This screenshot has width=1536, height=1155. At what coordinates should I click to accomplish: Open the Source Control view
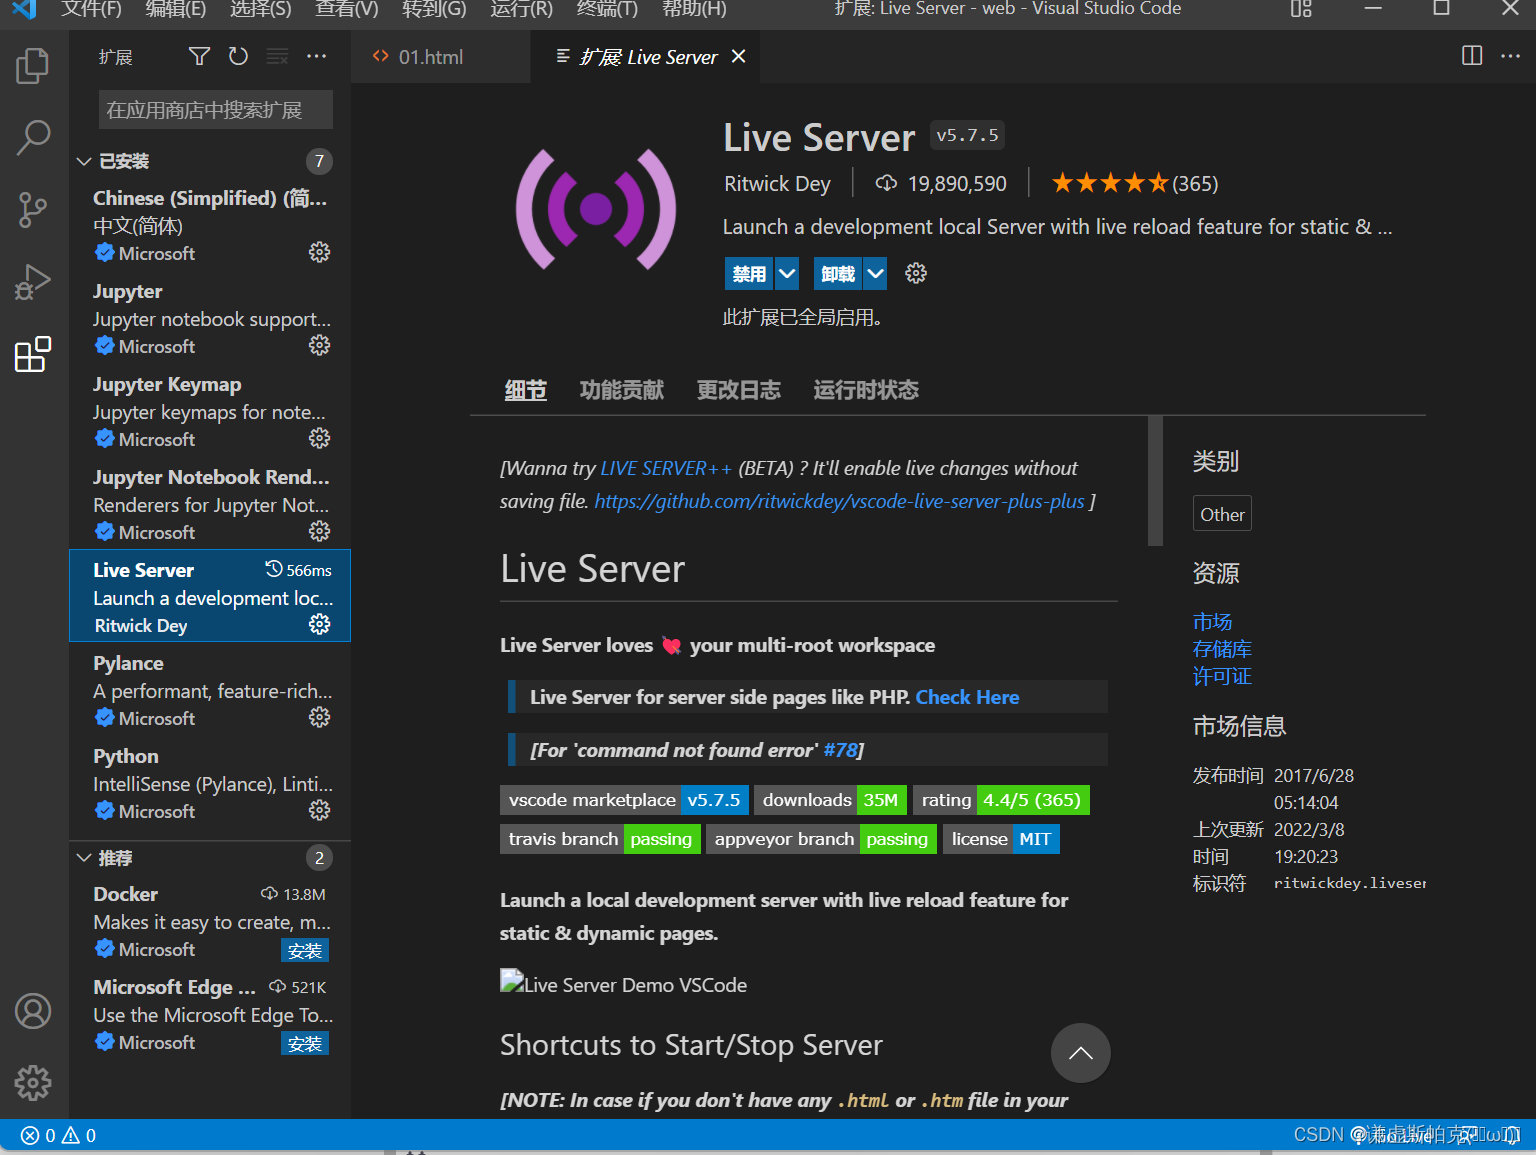pyautogui.click(x=33, y=210)
